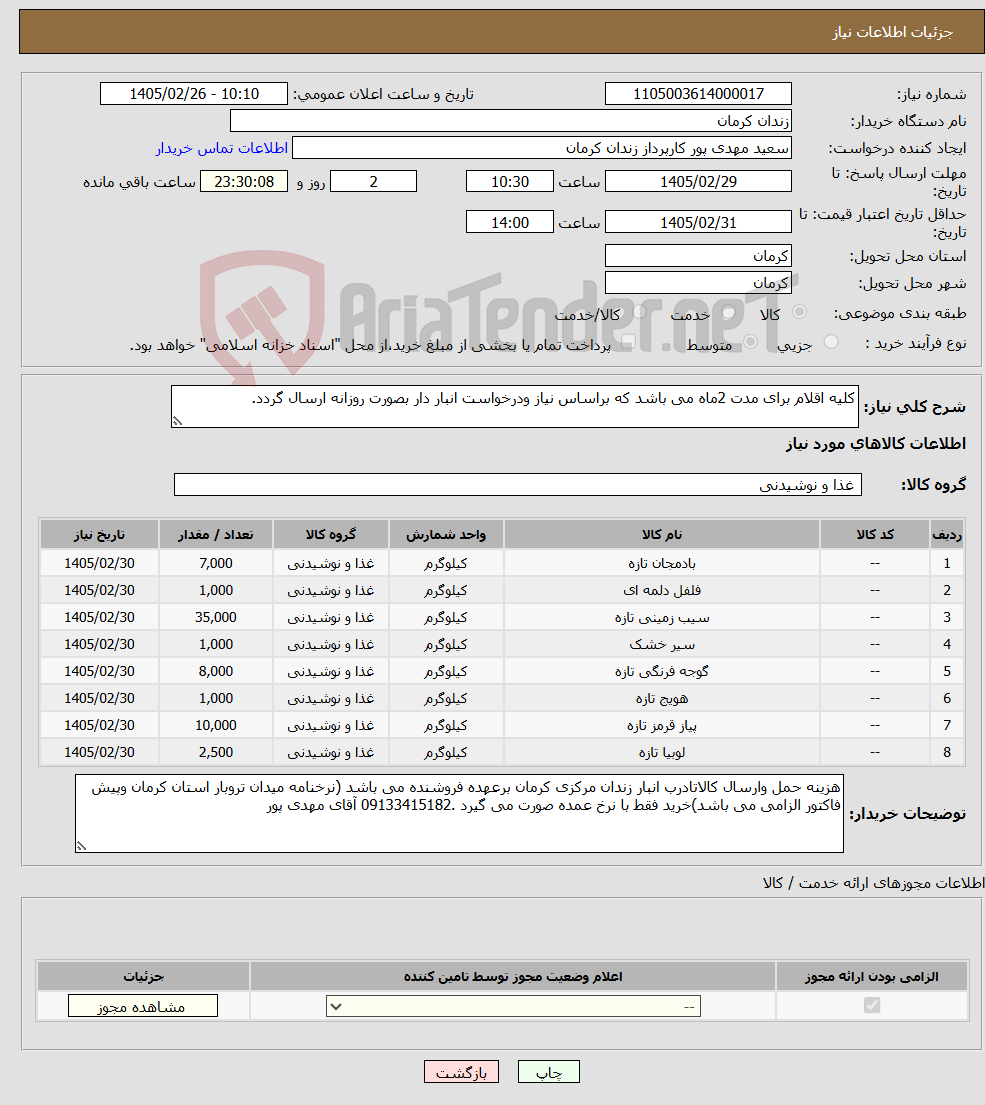Select the فلفل دلمه ای item
Viewport: 985px width, 1105px height.
[662, 590]
